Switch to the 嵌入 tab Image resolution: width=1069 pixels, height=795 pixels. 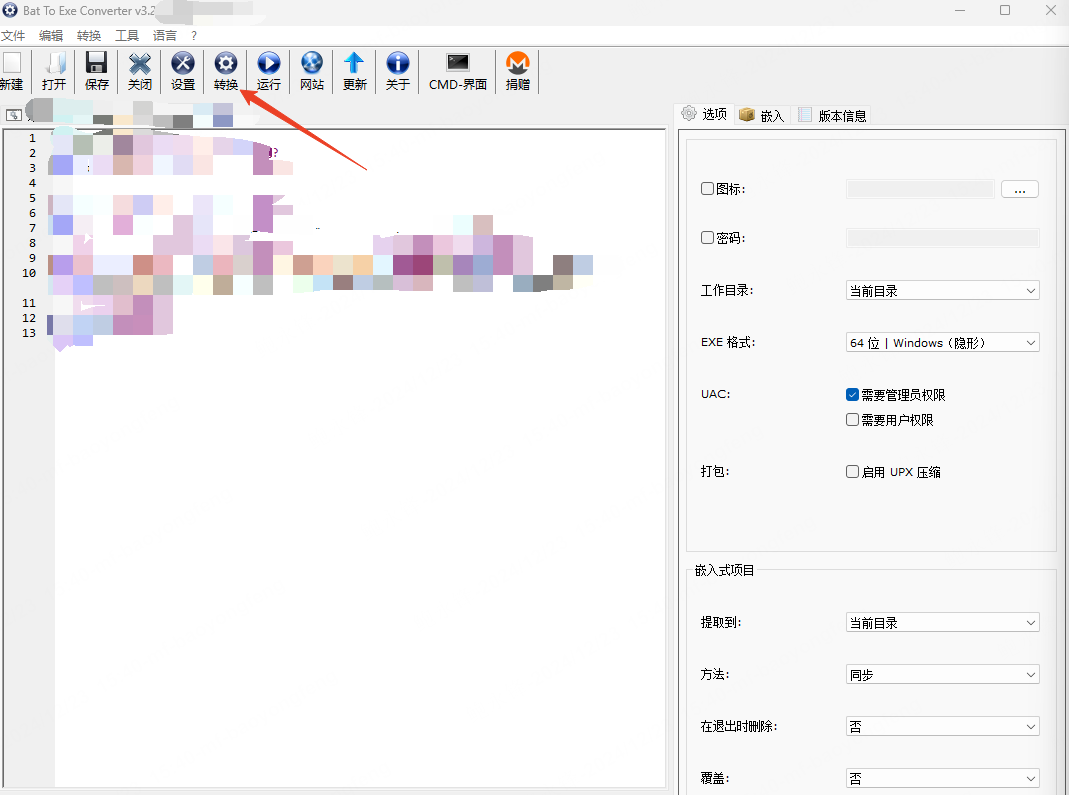coord(762,116)
